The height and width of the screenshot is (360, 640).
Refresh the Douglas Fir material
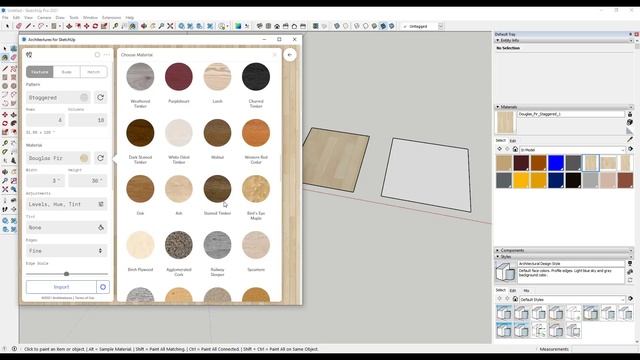click(x=100, y=158)
